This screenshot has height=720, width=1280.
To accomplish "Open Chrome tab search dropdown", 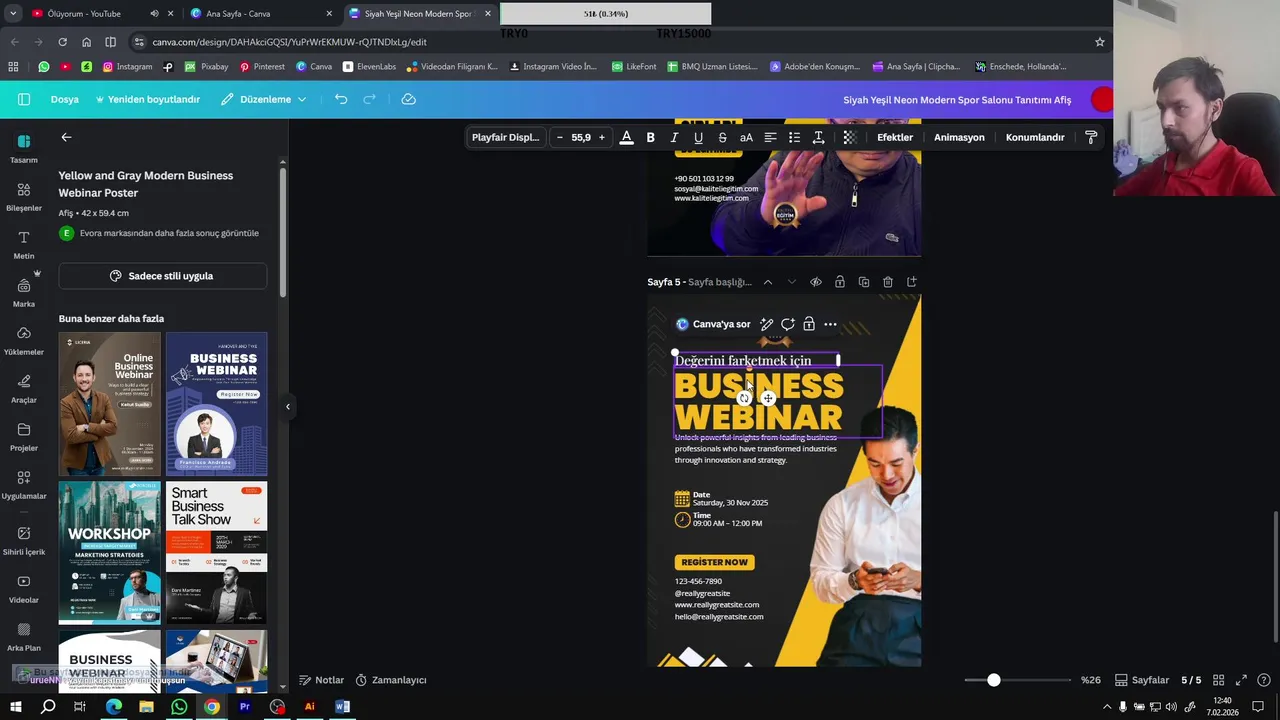I will tap(13, 14).
